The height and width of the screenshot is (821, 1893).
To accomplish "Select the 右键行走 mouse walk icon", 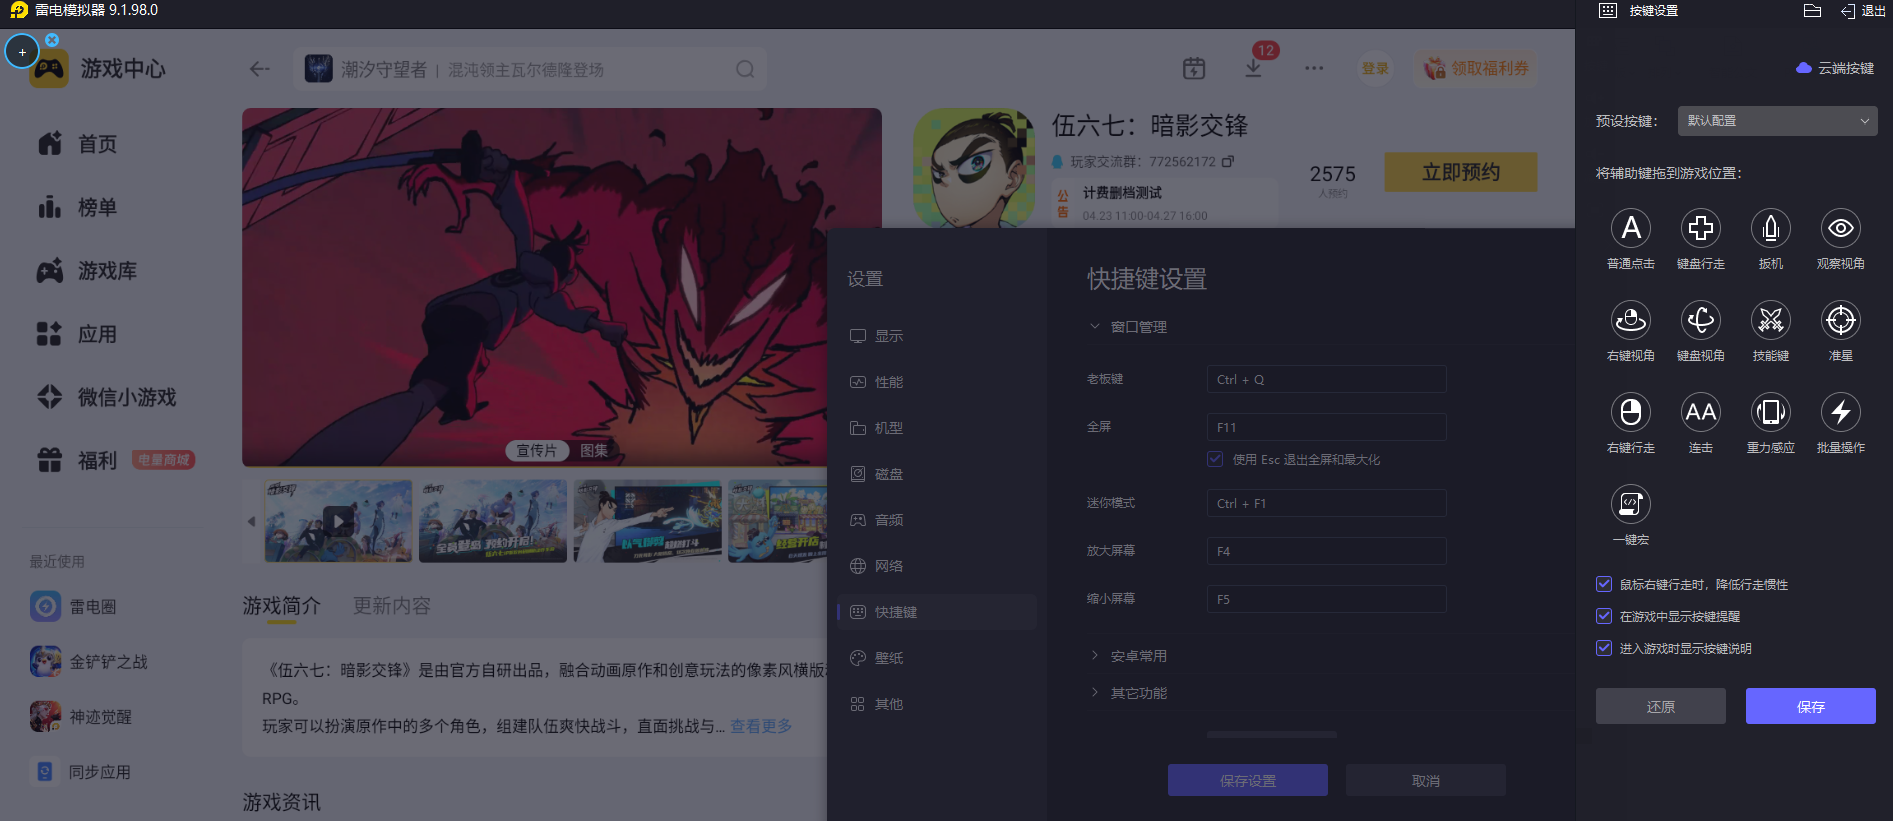I will pos(1631,413).
